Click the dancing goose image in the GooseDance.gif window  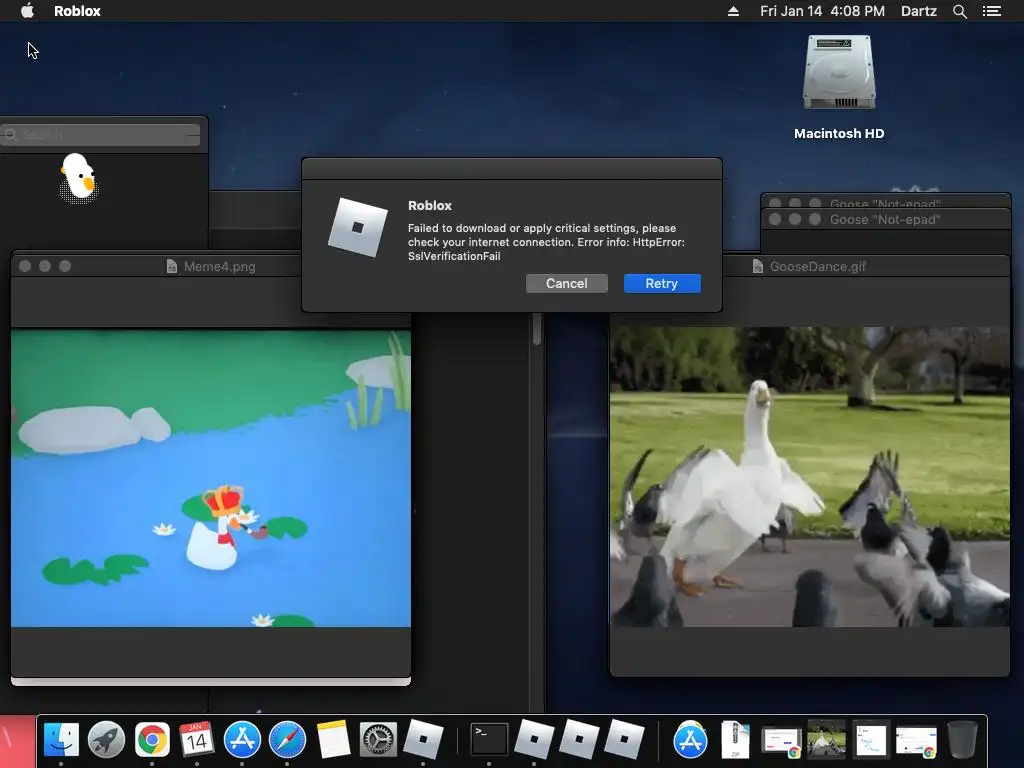click(809, 477)
